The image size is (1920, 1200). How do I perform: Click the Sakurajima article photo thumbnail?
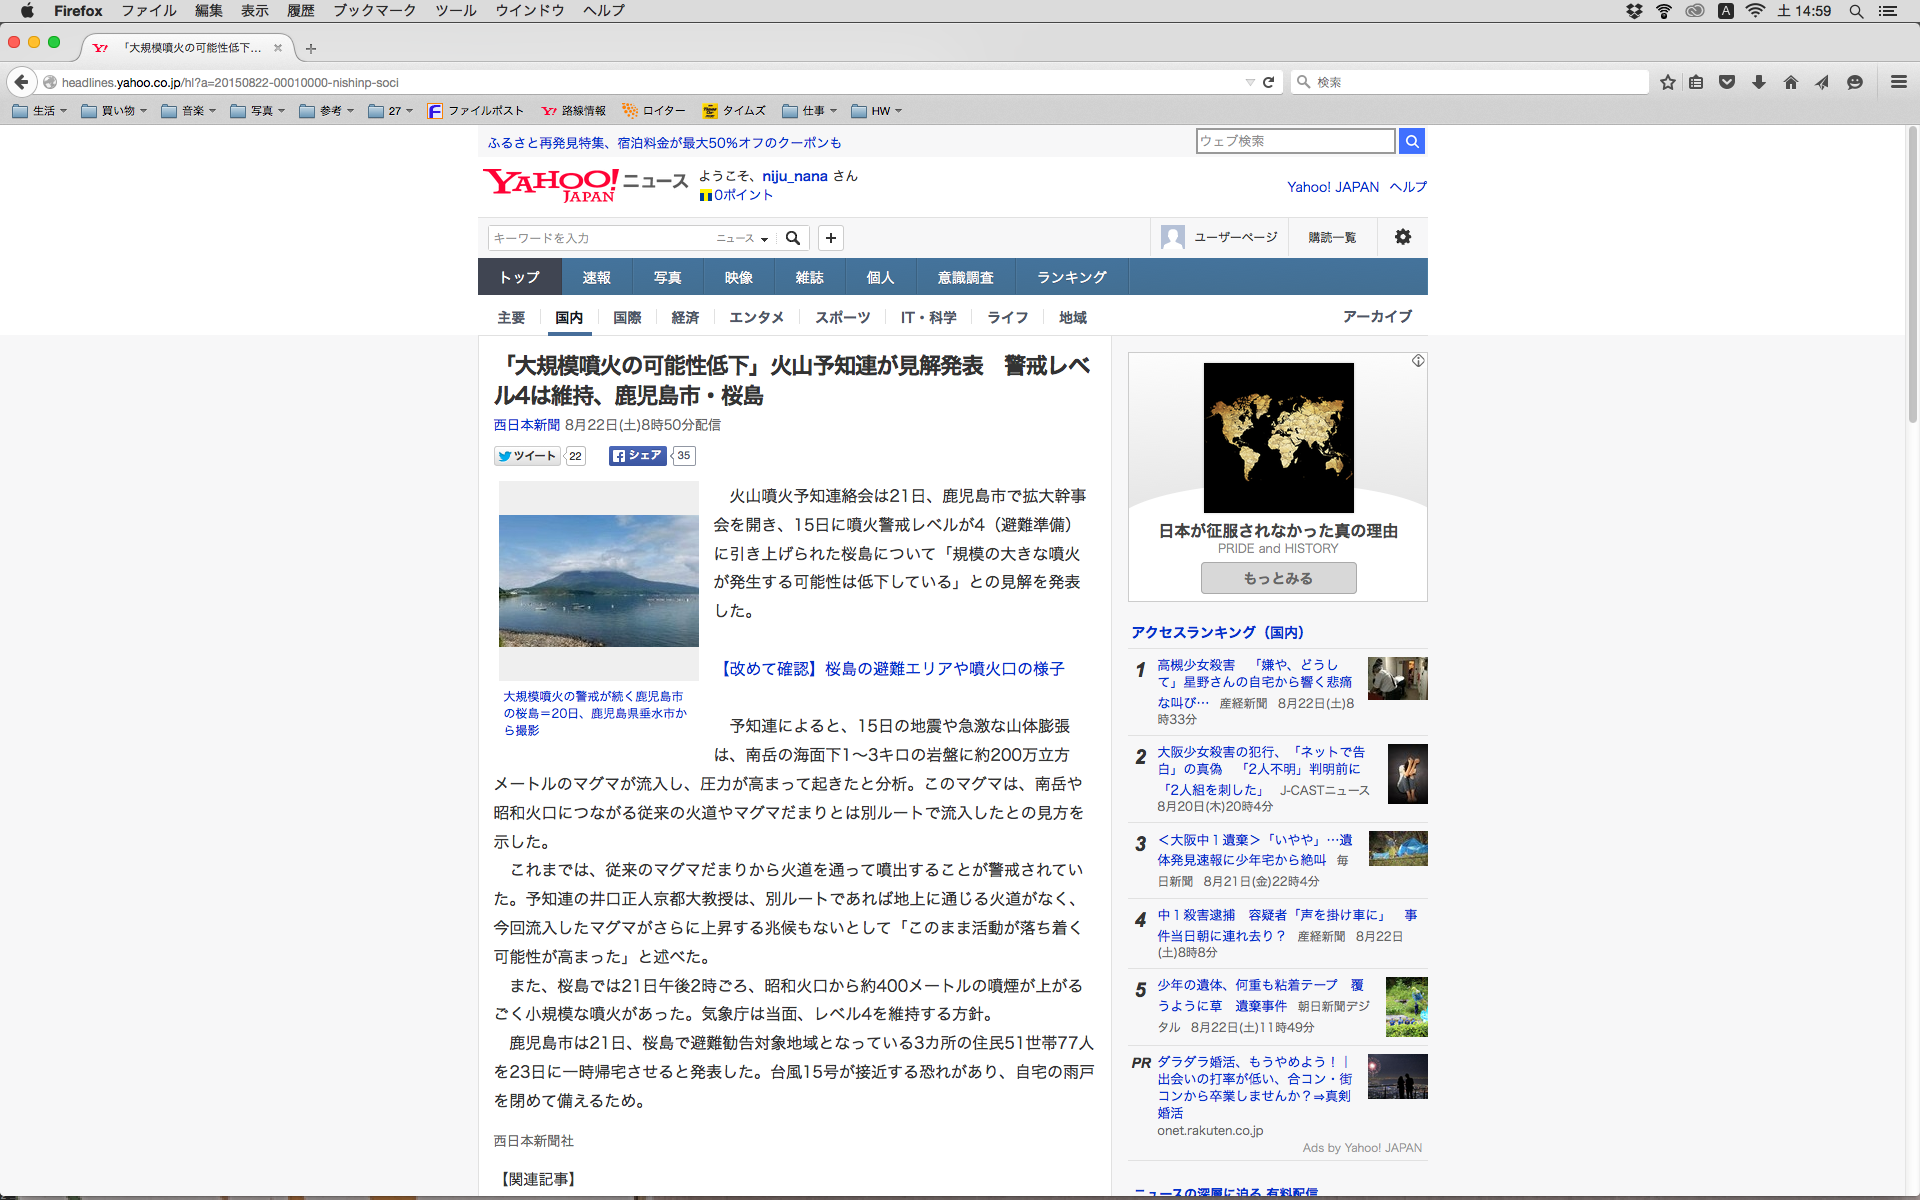(x=598, y=581)
